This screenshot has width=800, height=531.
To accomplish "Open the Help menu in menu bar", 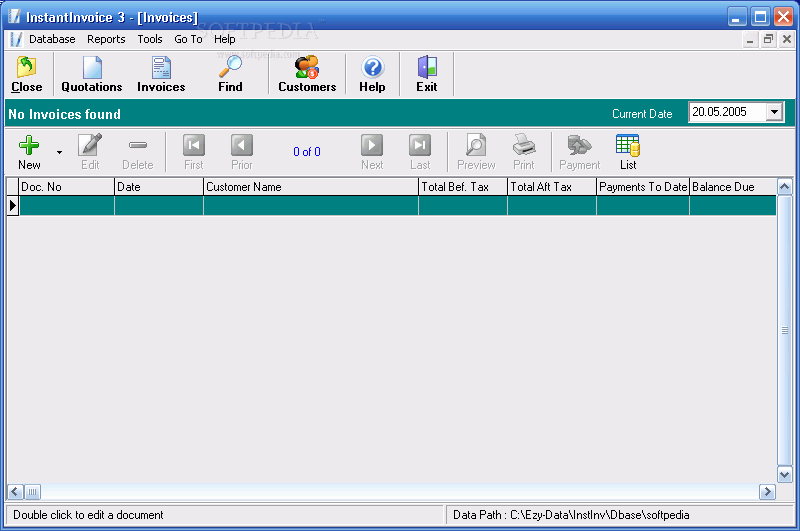I will click(x=224, y=39).
